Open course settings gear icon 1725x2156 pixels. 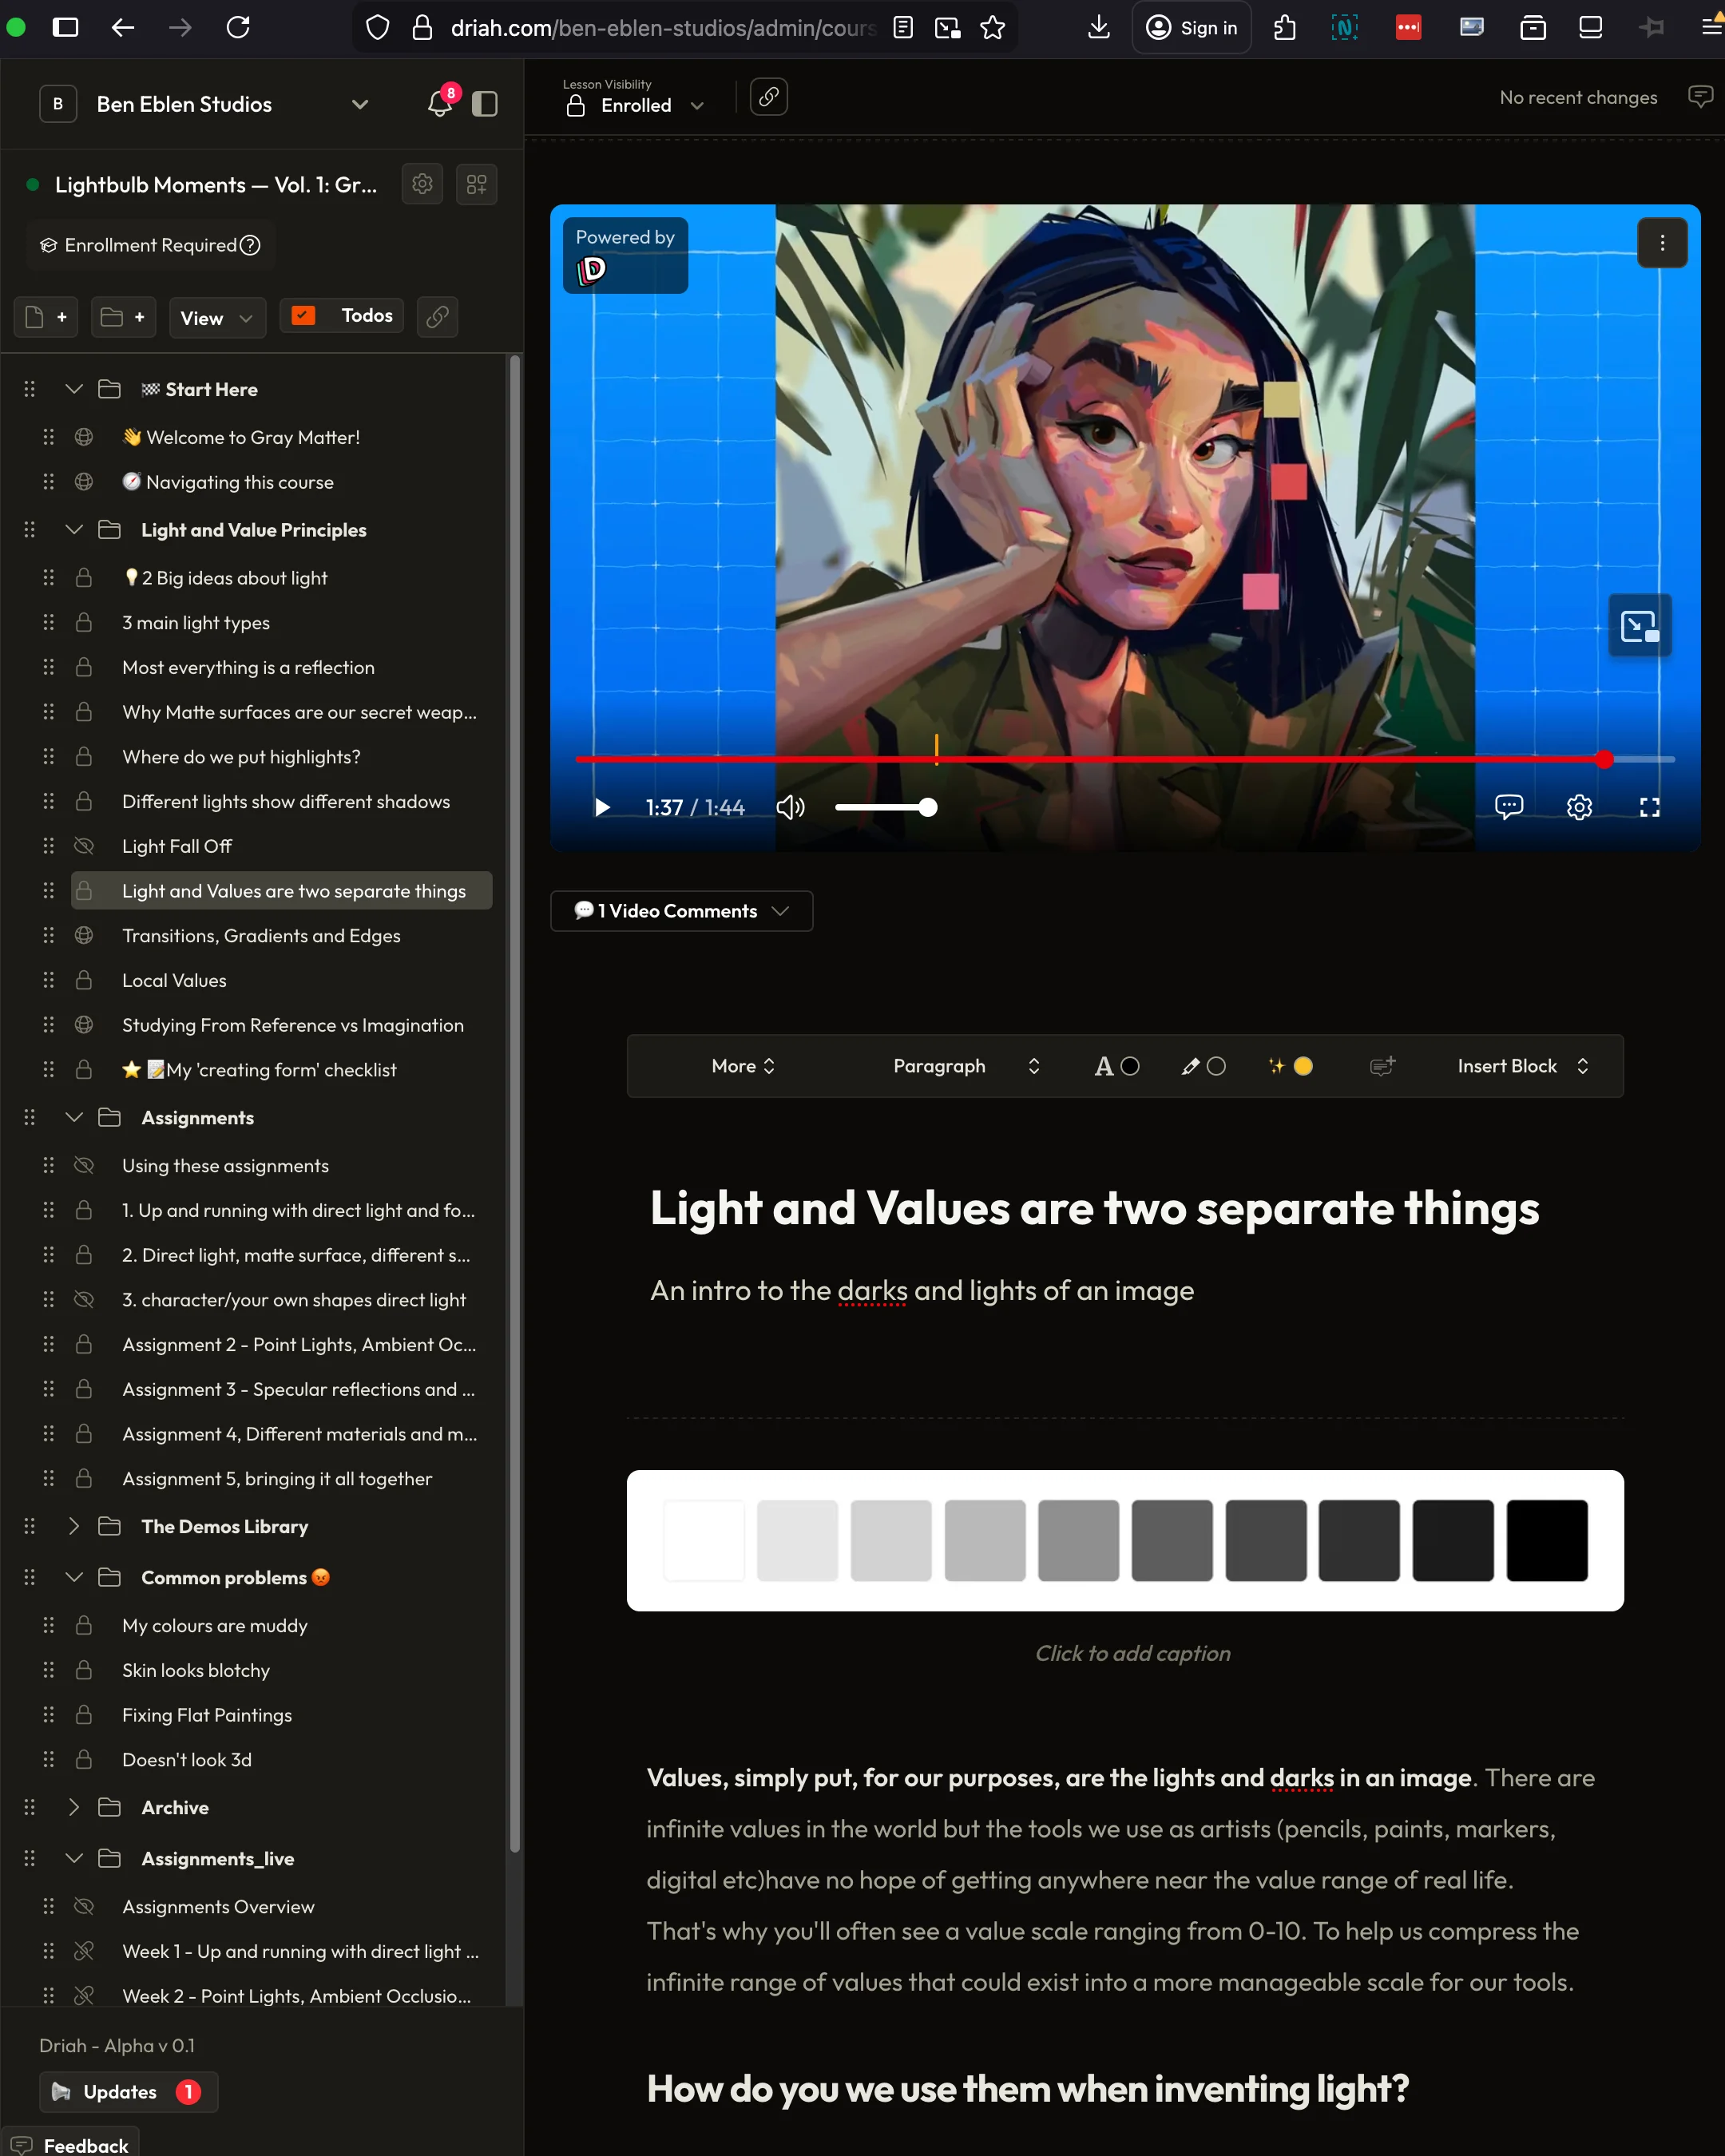(422, 184)
